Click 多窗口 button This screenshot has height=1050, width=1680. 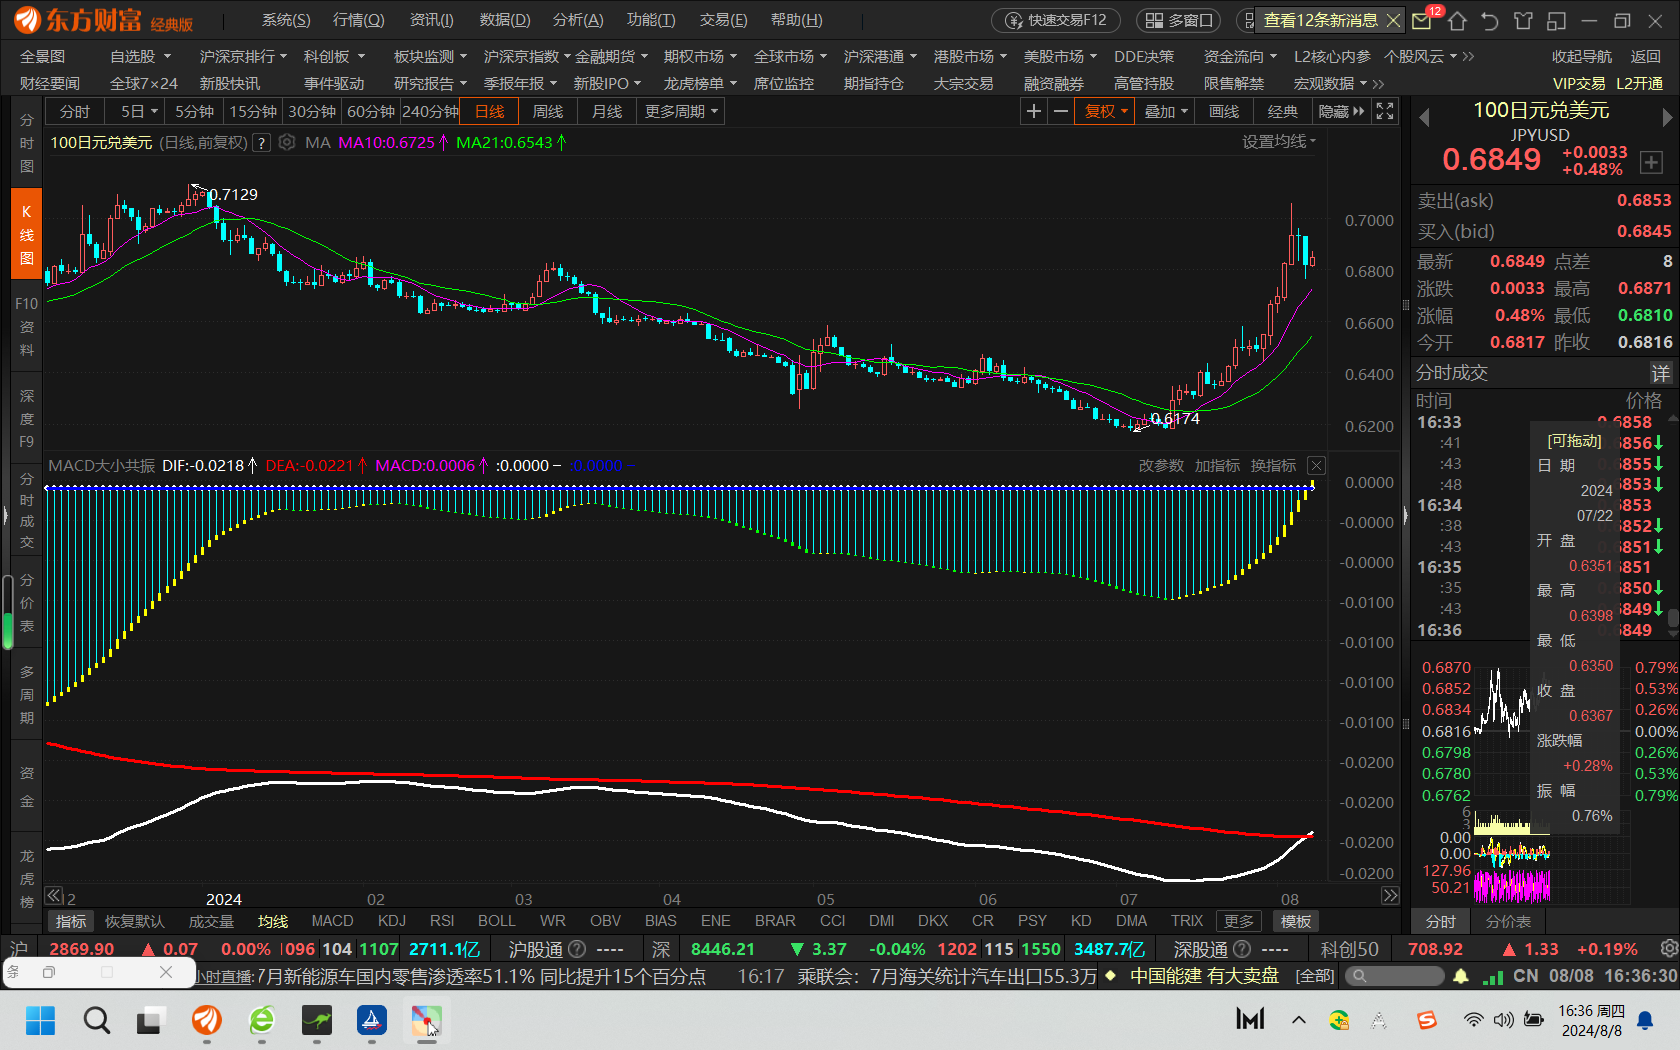coord(1180,20)
